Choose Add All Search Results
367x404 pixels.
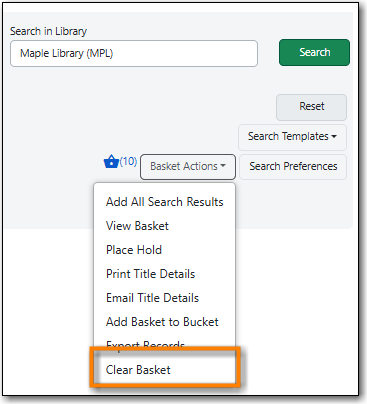[x=165, y=202]
